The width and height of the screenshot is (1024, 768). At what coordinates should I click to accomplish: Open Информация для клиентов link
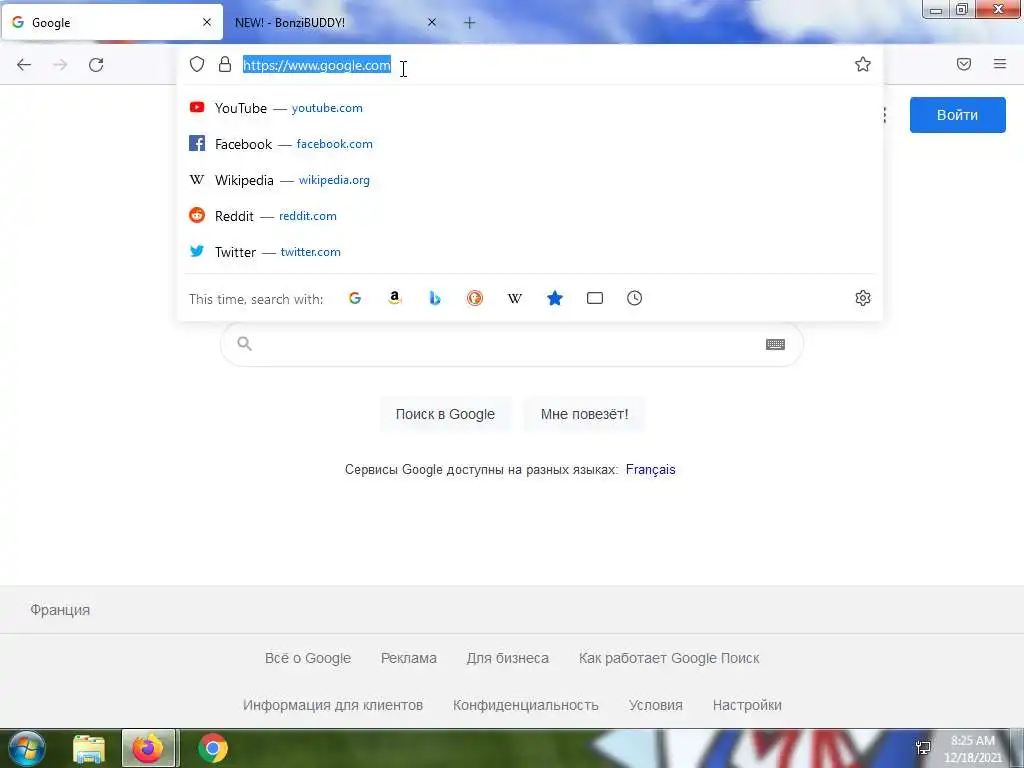[x=333, y=705]
